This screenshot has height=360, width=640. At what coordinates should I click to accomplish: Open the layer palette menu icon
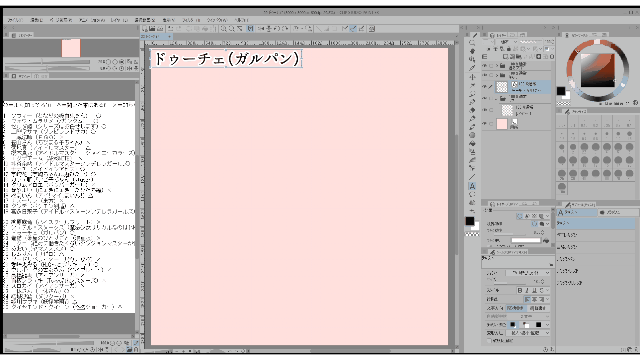click(x=484, y=57)
